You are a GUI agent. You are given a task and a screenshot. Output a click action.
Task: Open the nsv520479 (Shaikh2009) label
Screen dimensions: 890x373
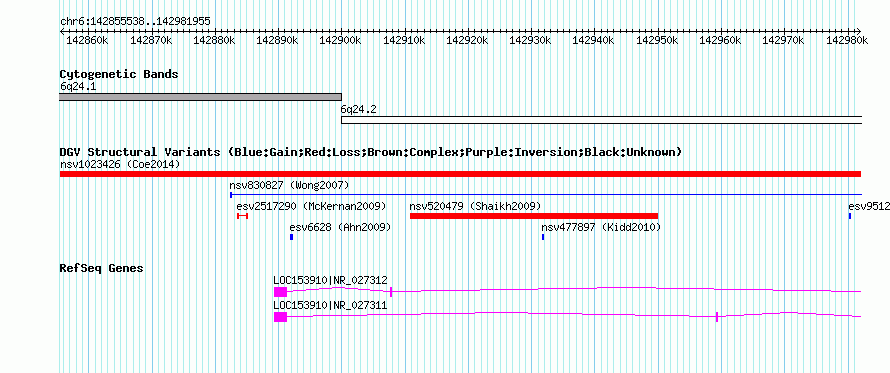coord(475,206)
